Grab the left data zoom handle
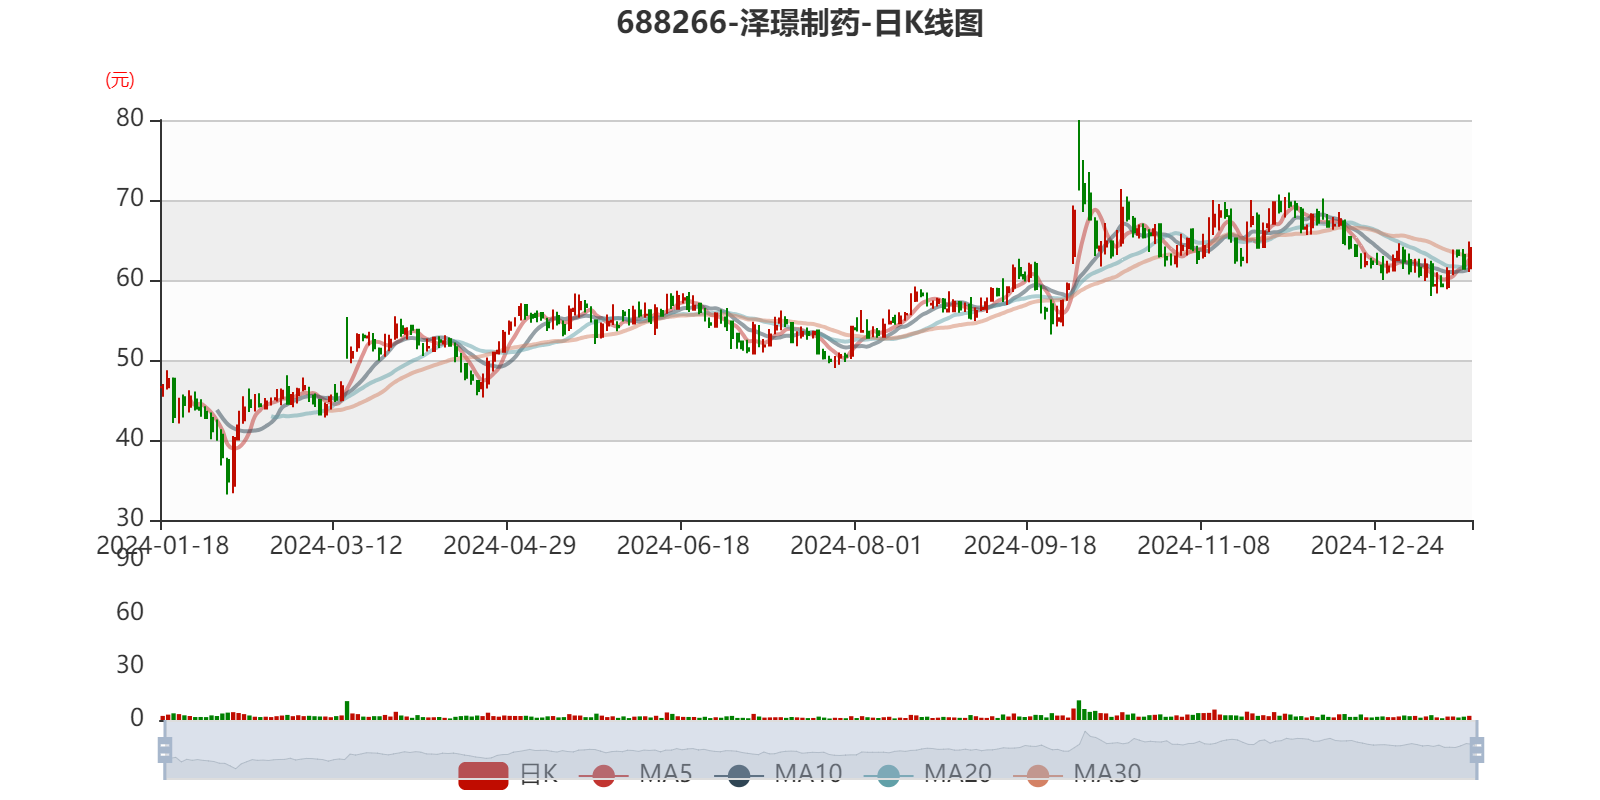 pos(165,750)
